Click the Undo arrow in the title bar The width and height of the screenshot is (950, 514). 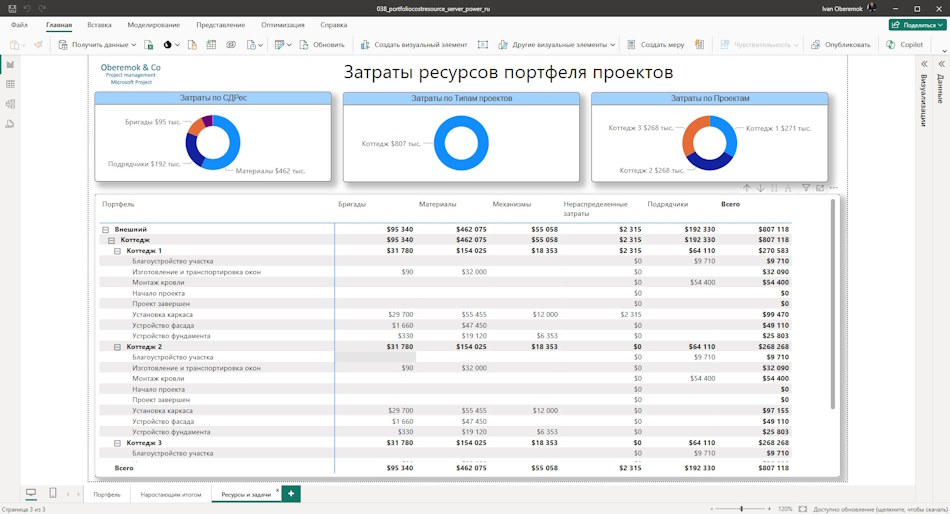pyautogui.click(x=27, y=8)
